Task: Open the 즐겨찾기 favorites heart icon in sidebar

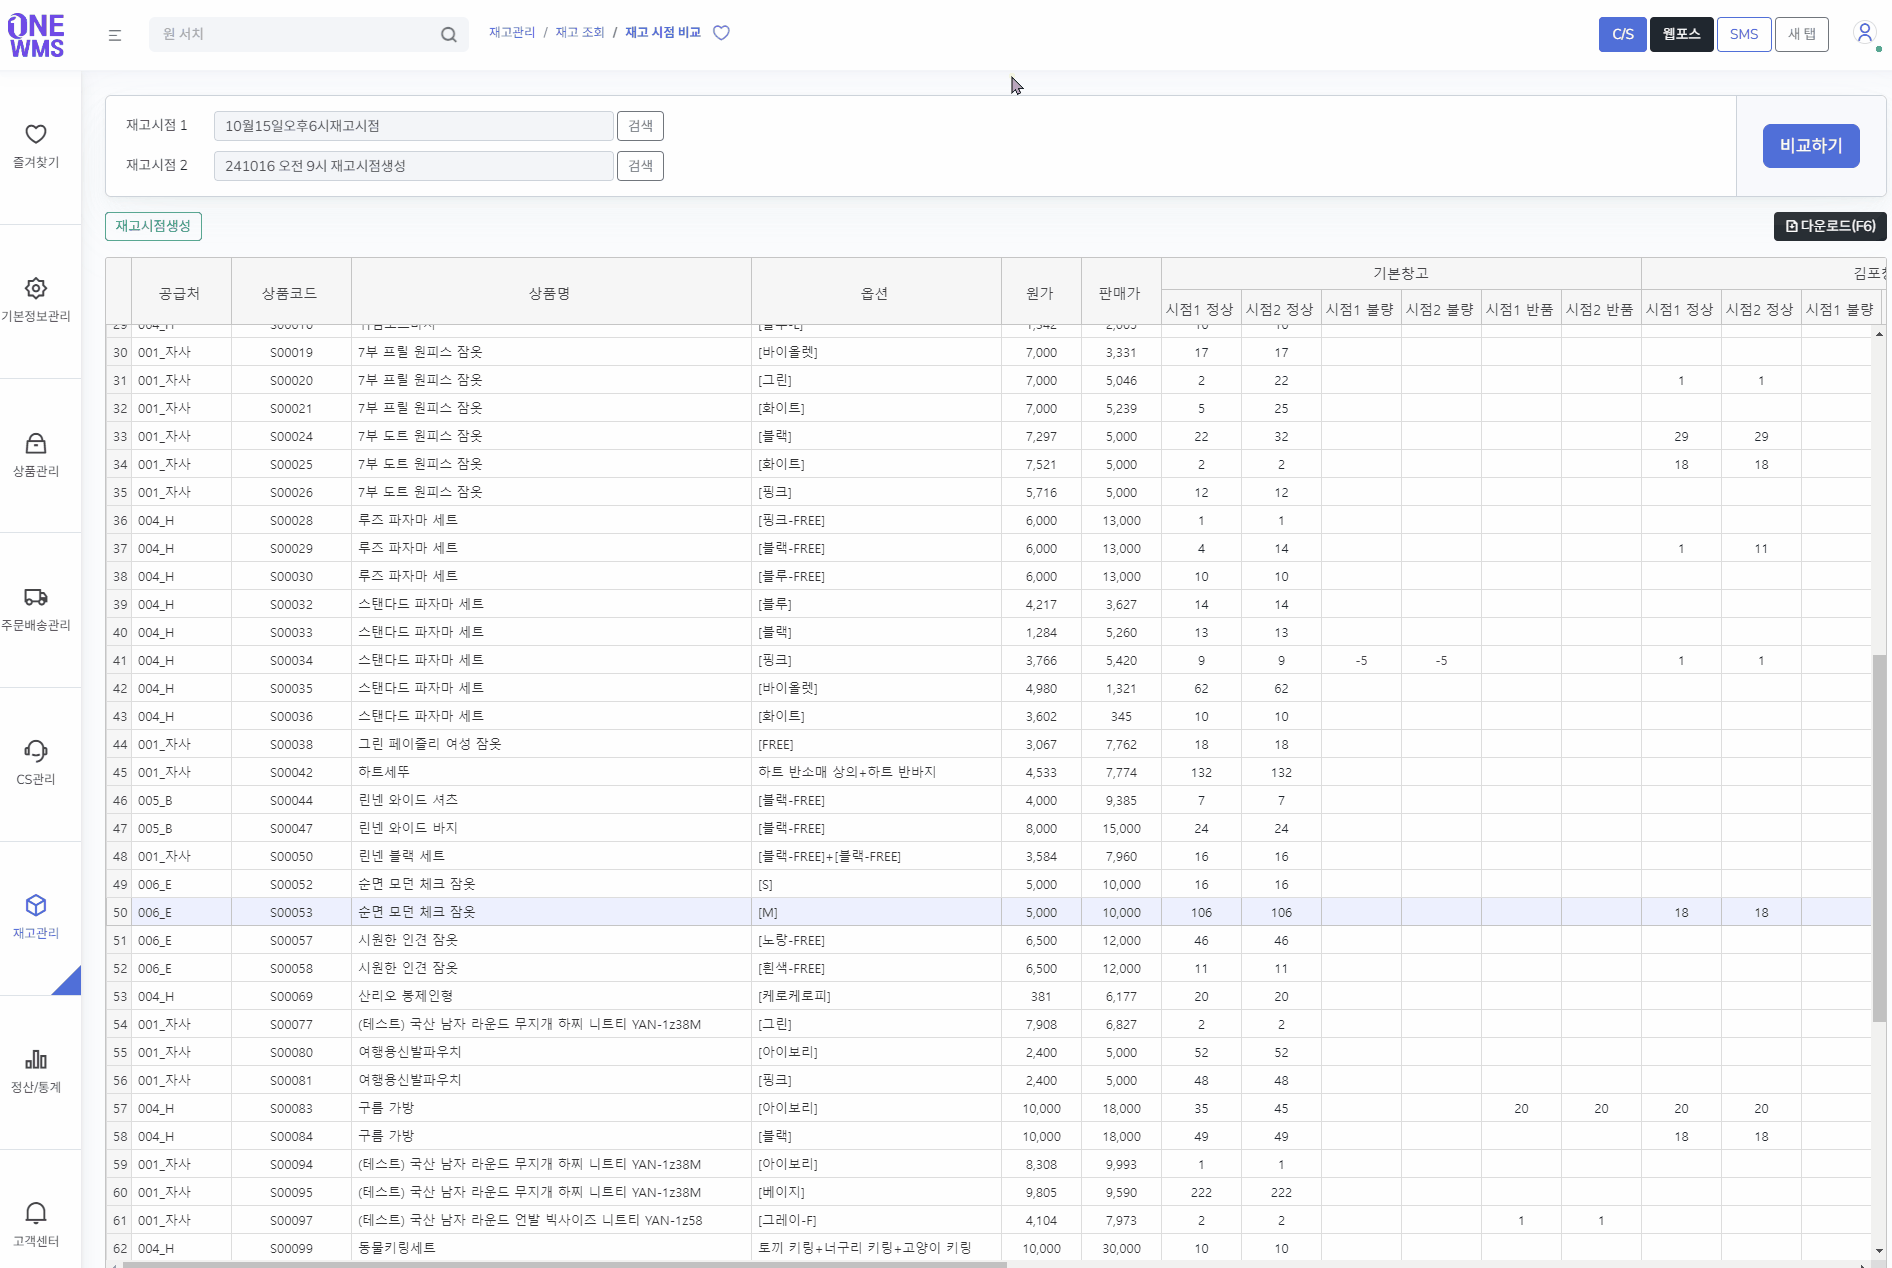Action: coord(36,135)
